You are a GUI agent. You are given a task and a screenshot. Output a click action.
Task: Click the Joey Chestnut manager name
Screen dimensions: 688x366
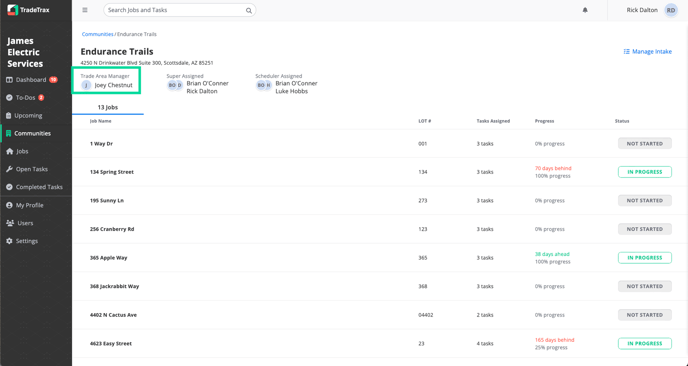(x=113, y=85)
